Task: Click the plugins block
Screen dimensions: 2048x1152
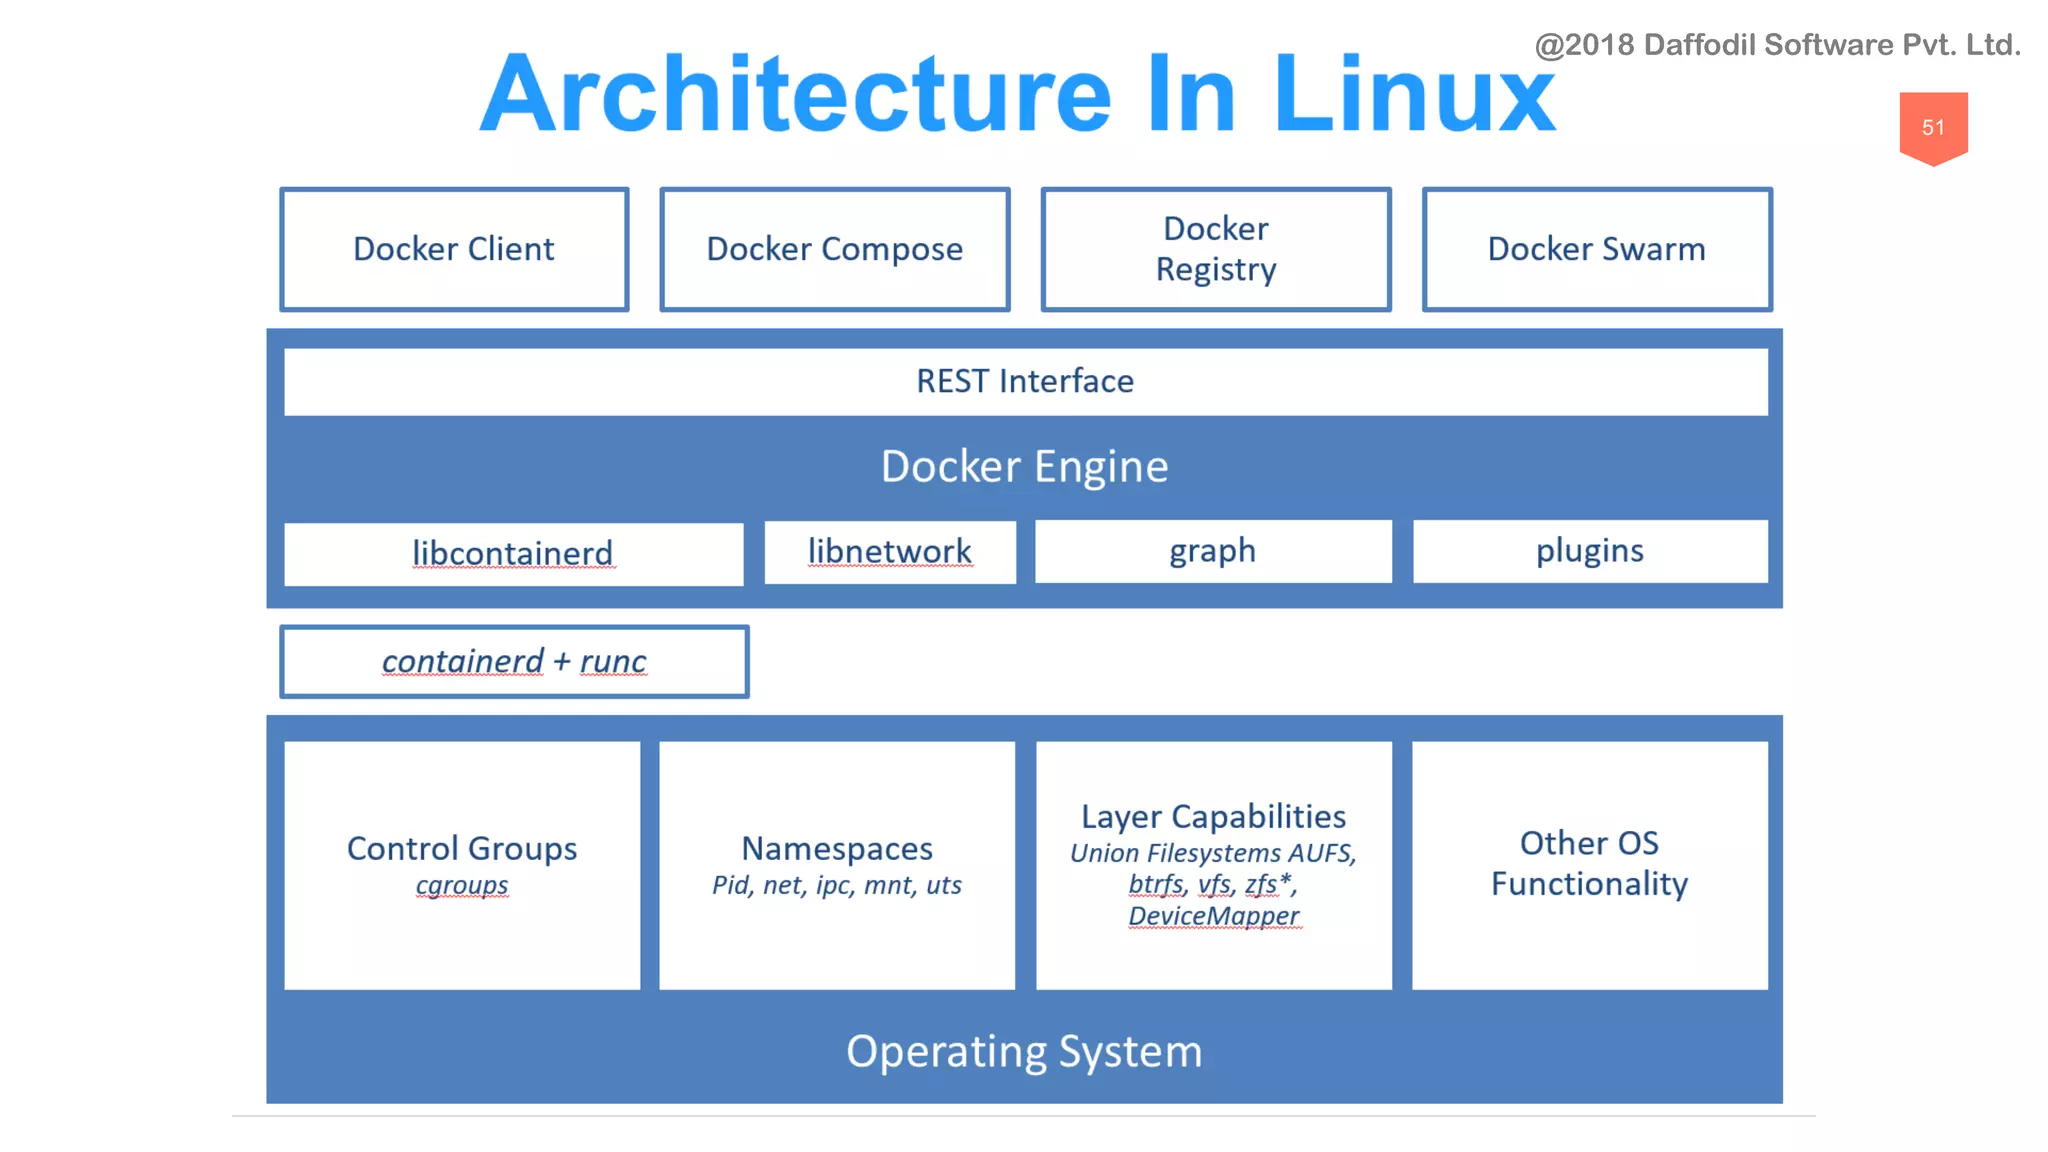Action: pyautogui.click(x=1589, y=551)
